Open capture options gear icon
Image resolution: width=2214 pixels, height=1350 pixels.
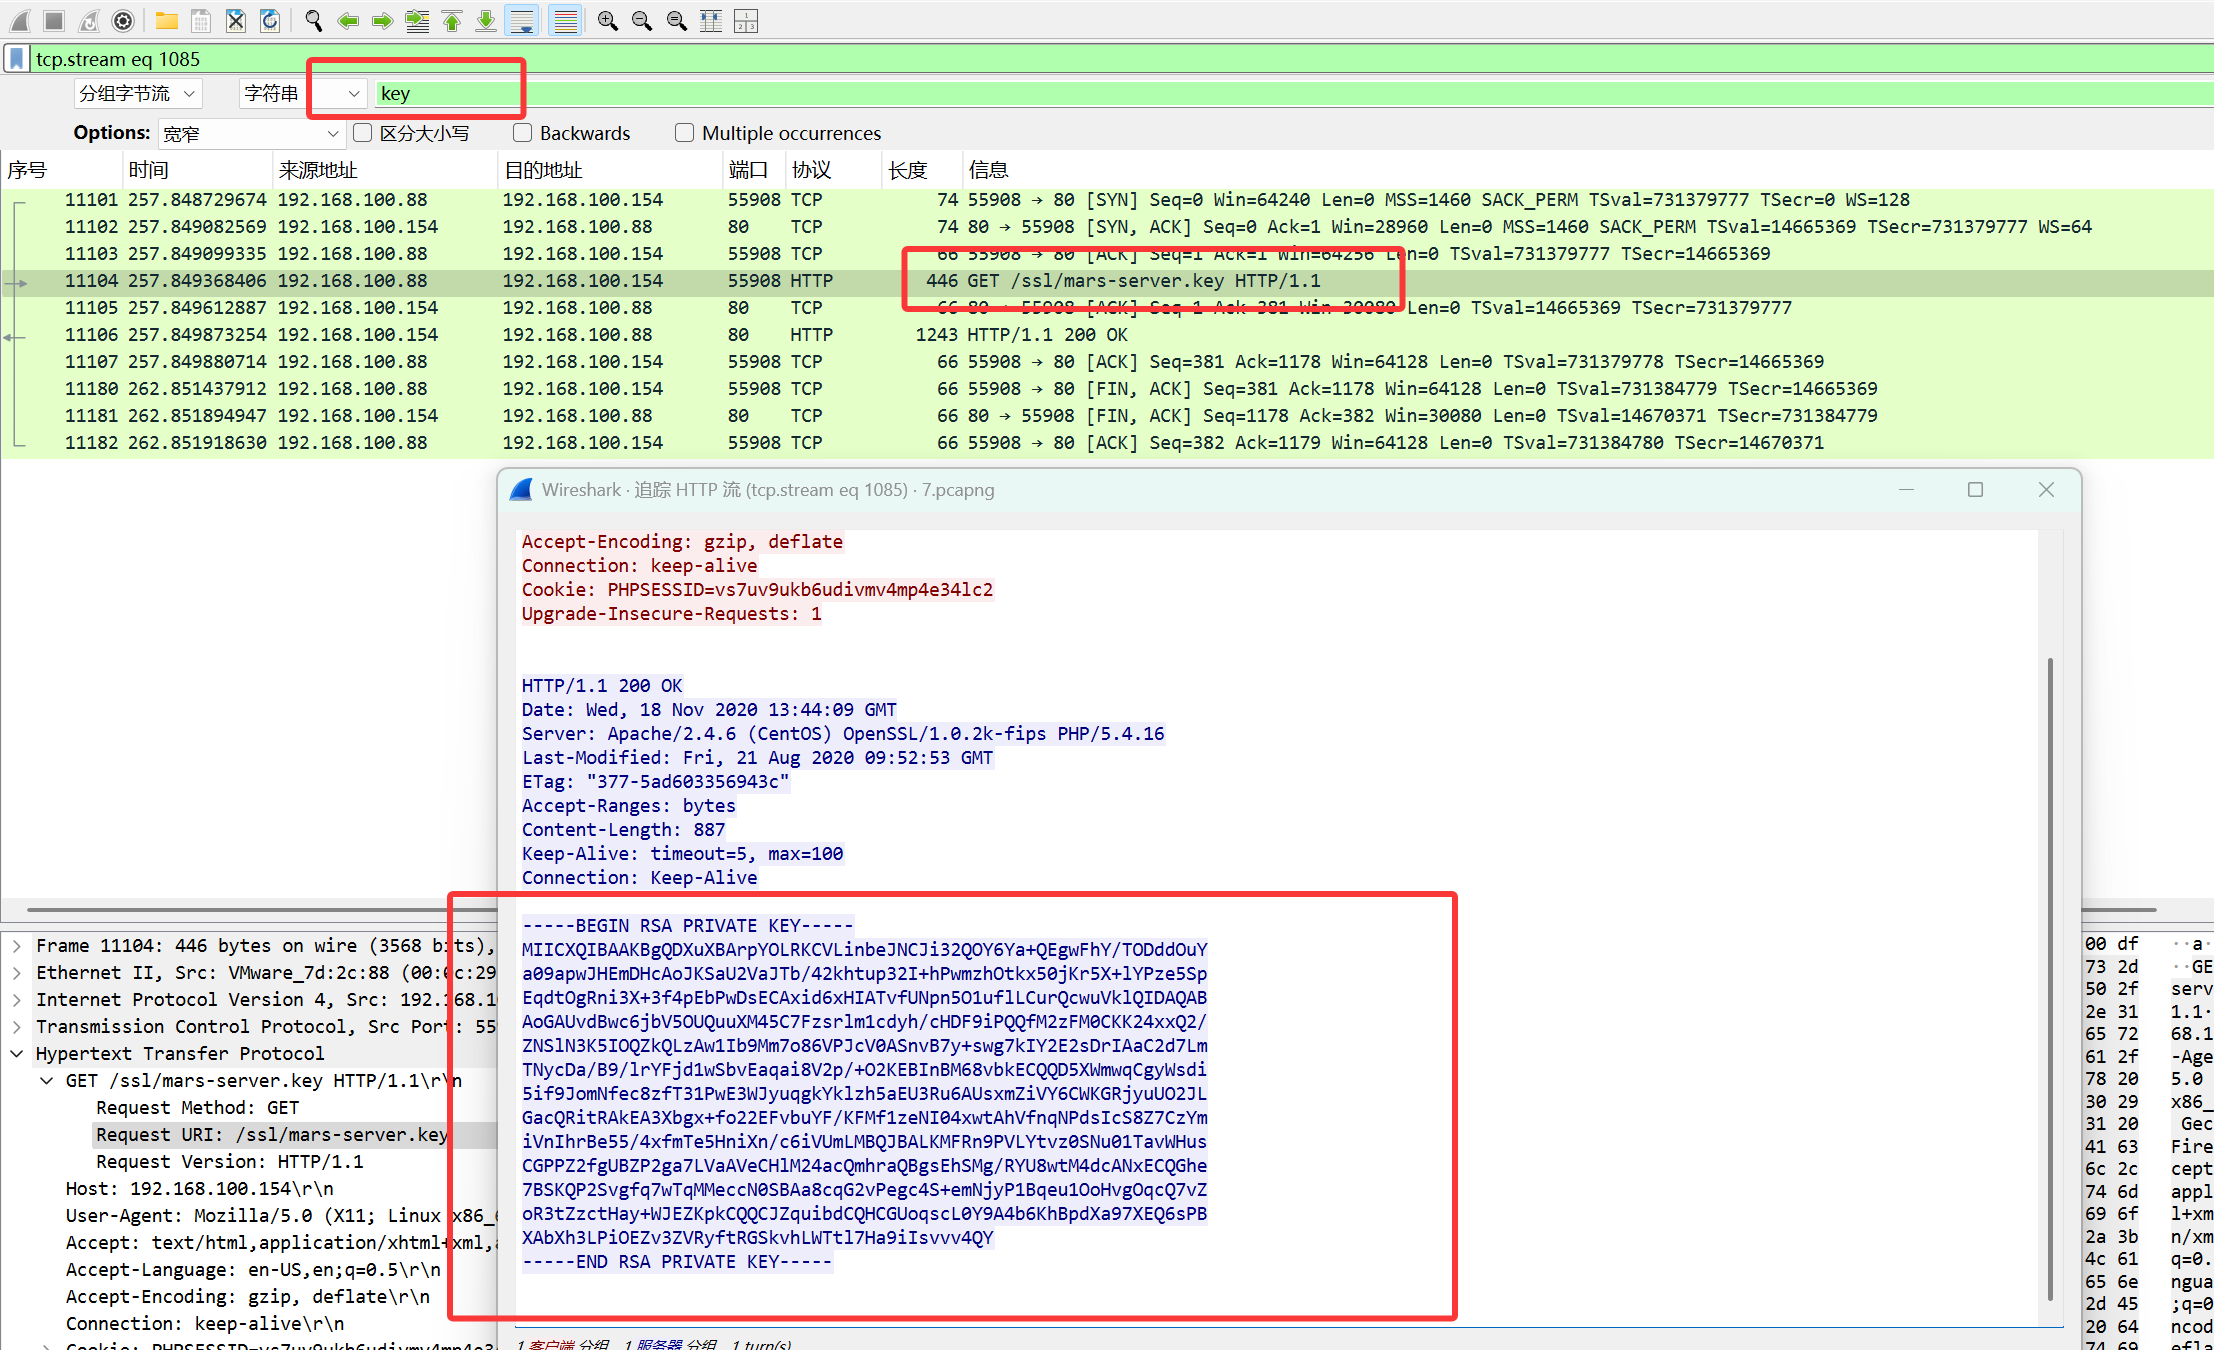123,20
